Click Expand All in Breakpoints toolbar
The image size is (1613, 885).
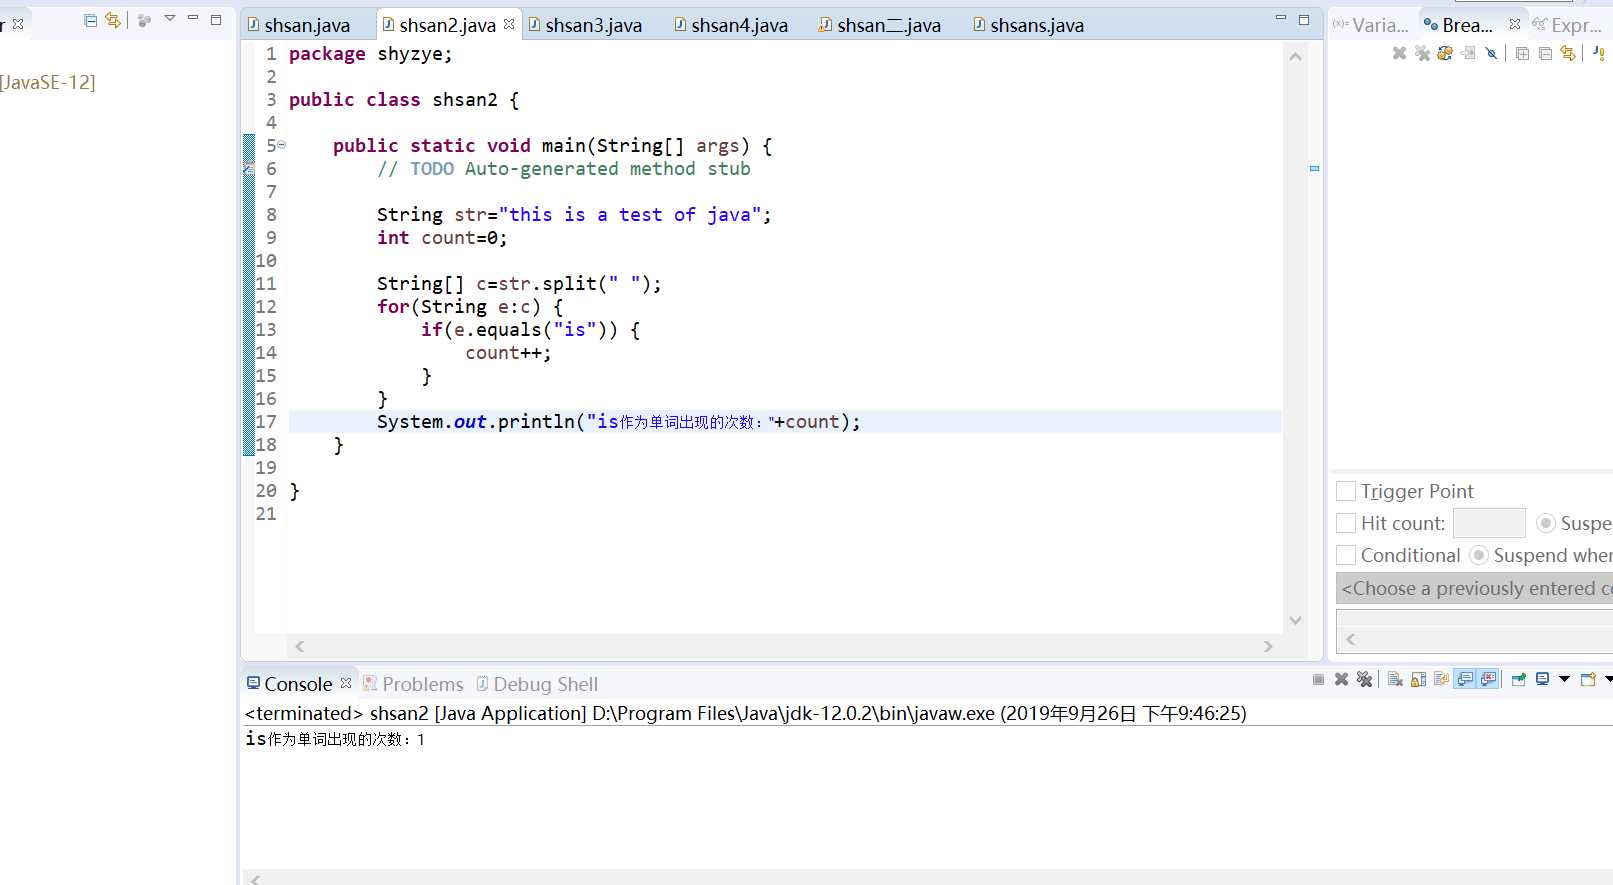click(1522, 54)
